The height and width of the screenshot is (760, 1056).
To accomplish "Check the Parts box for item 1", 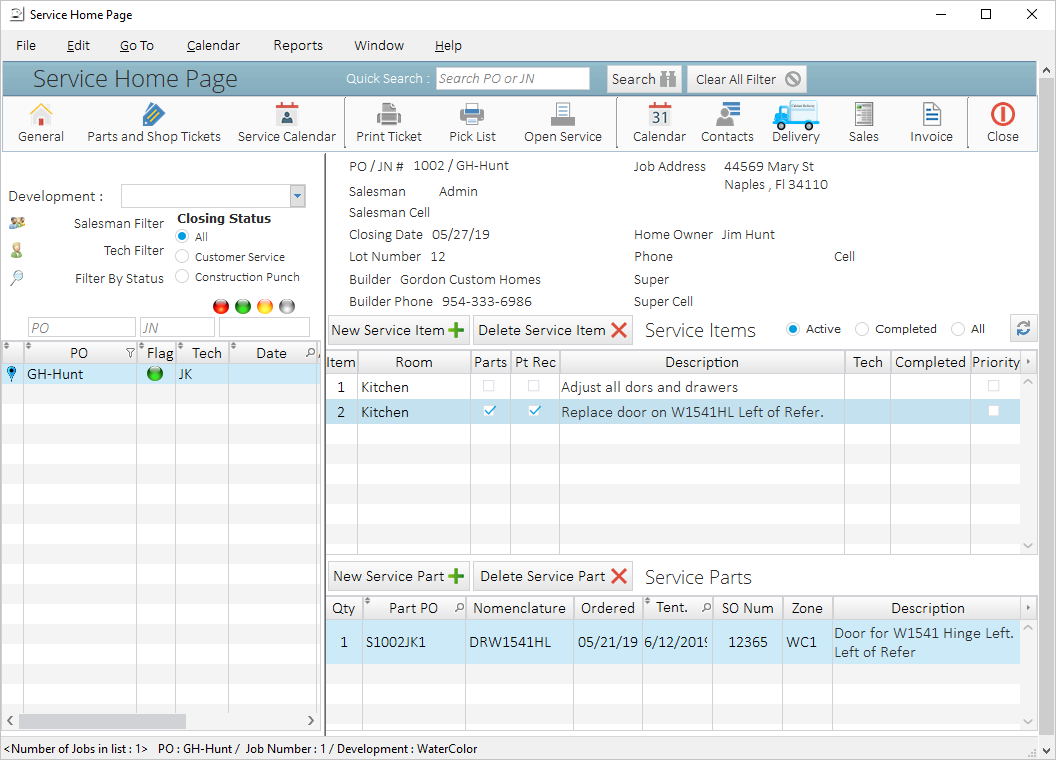I will click(x=490, y=386).
